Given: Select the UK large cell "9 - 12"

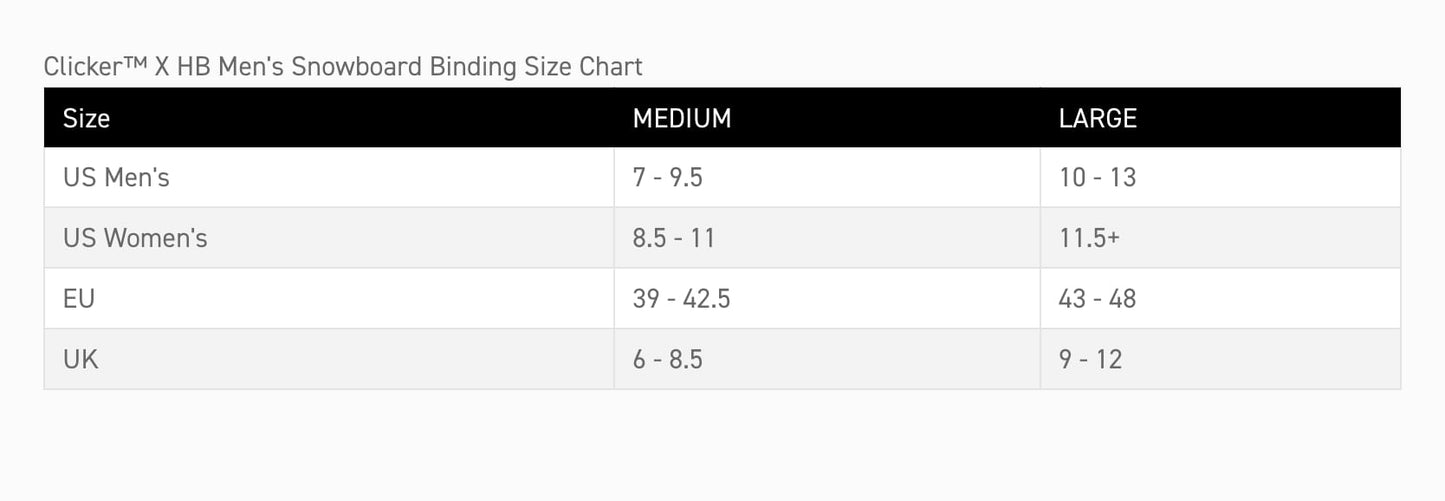Looking at the screenshot, I should pyautogui.click(x=1090, y=359).
